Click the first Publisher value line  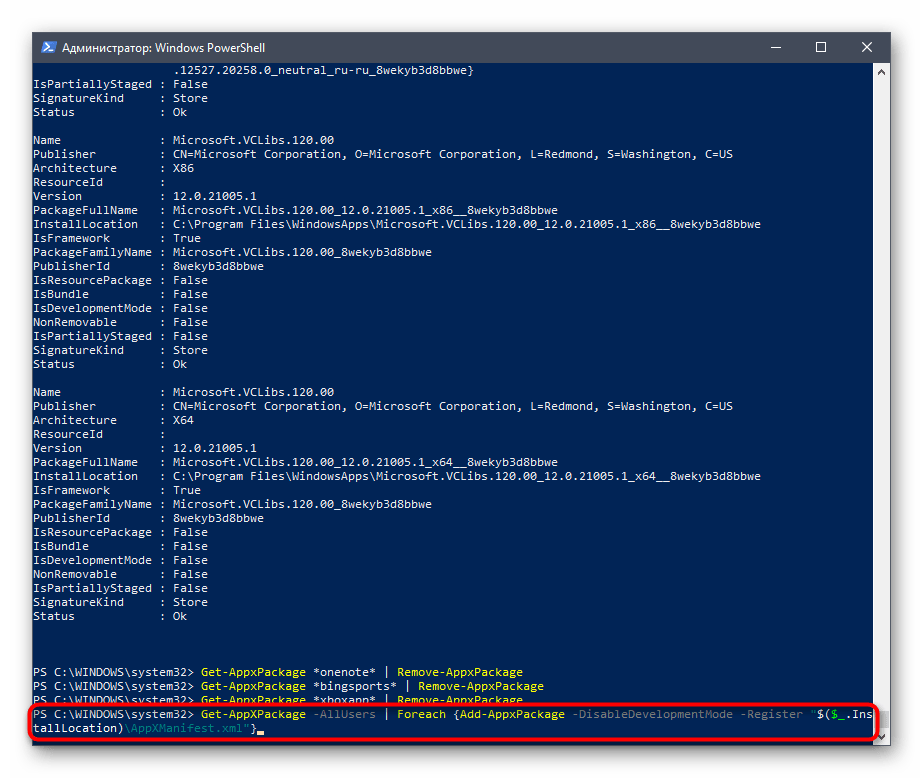452,154
